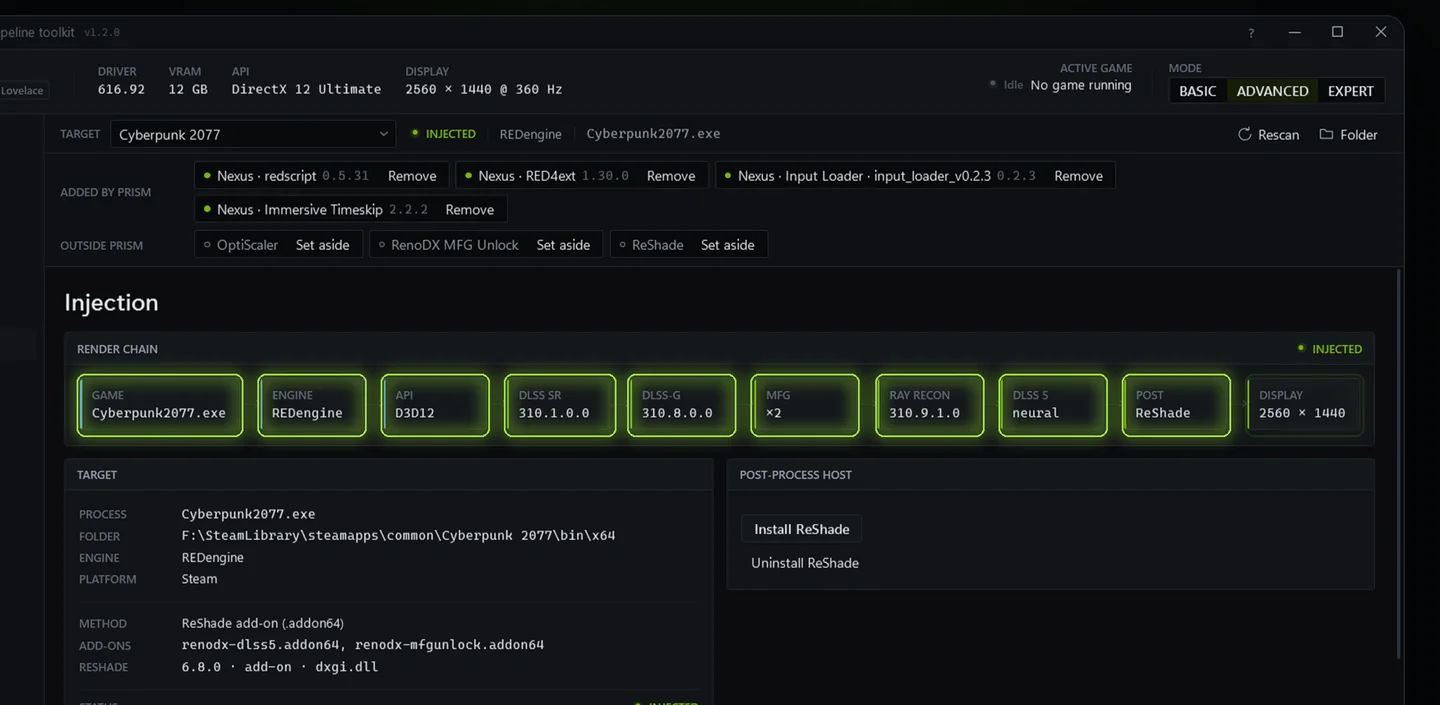Image resolution: width=1440 pixels, height=705 pixels.
Task: Click the Install ReShade button
Action: (802, 529)
